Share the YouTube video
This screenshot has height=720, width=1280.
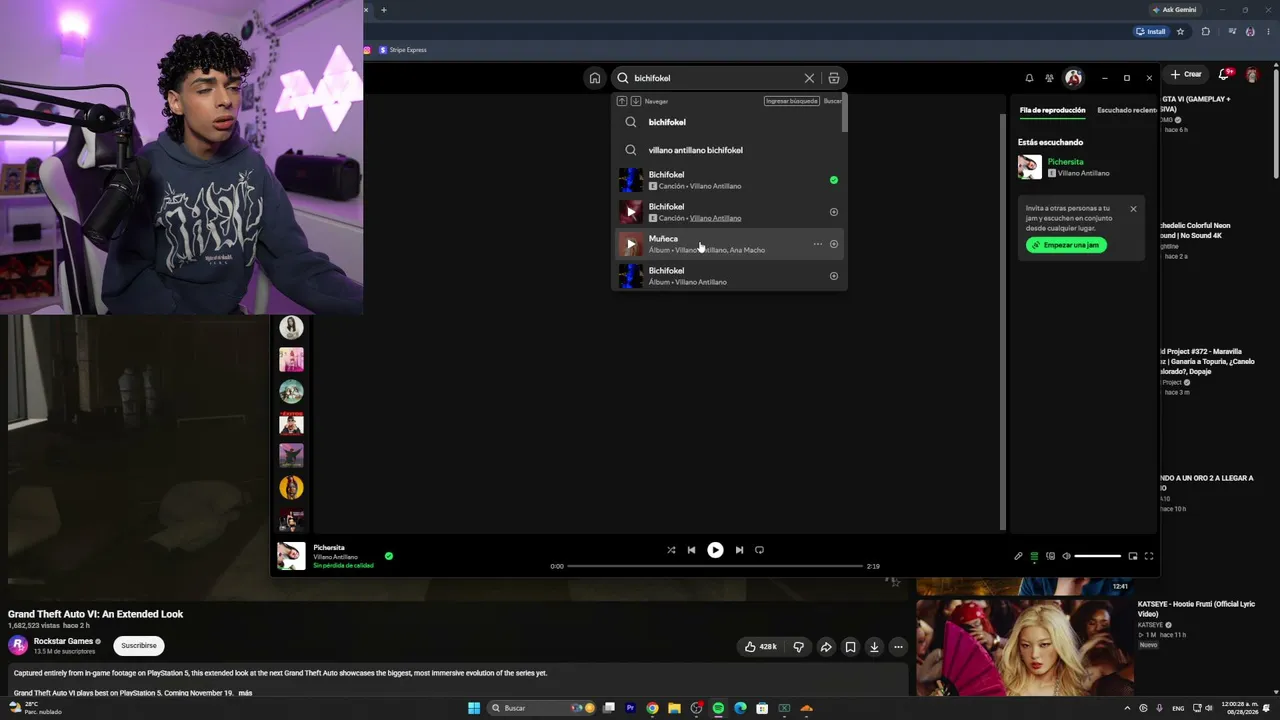click(x=826, y=647)
